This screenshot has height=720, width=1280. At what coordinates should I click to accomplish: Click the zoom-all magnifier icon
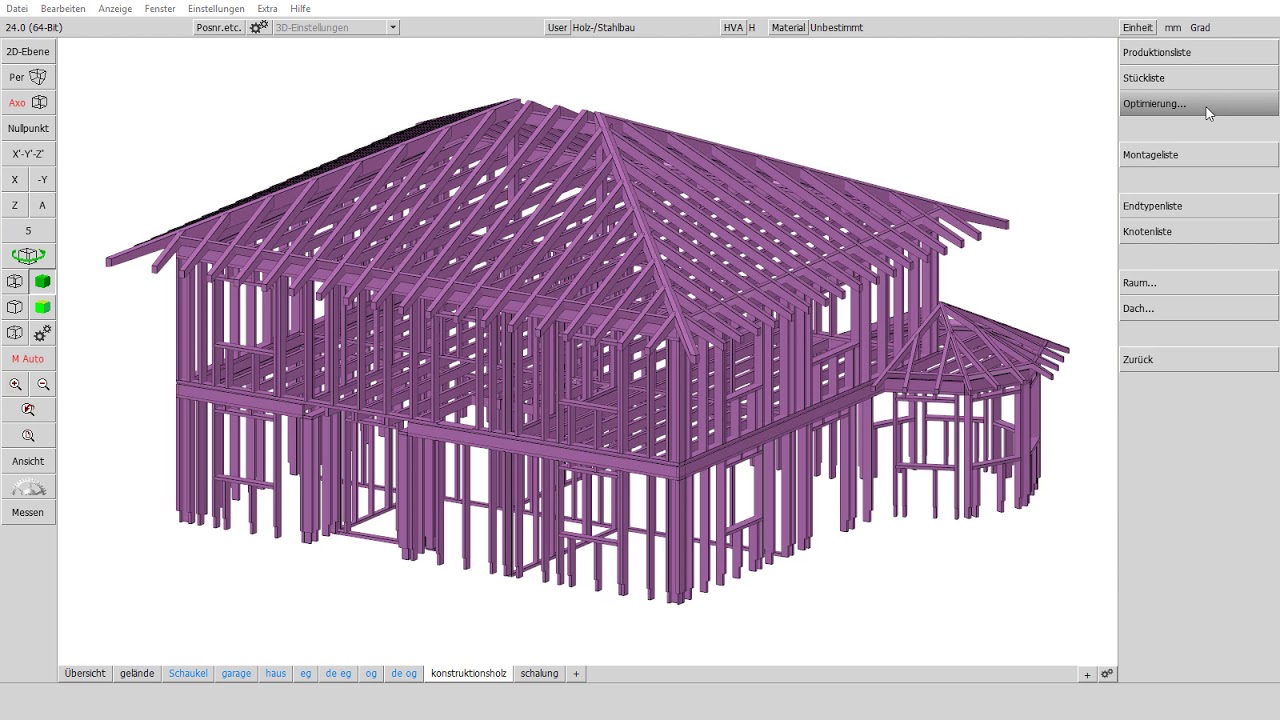[x=28, y=436]
